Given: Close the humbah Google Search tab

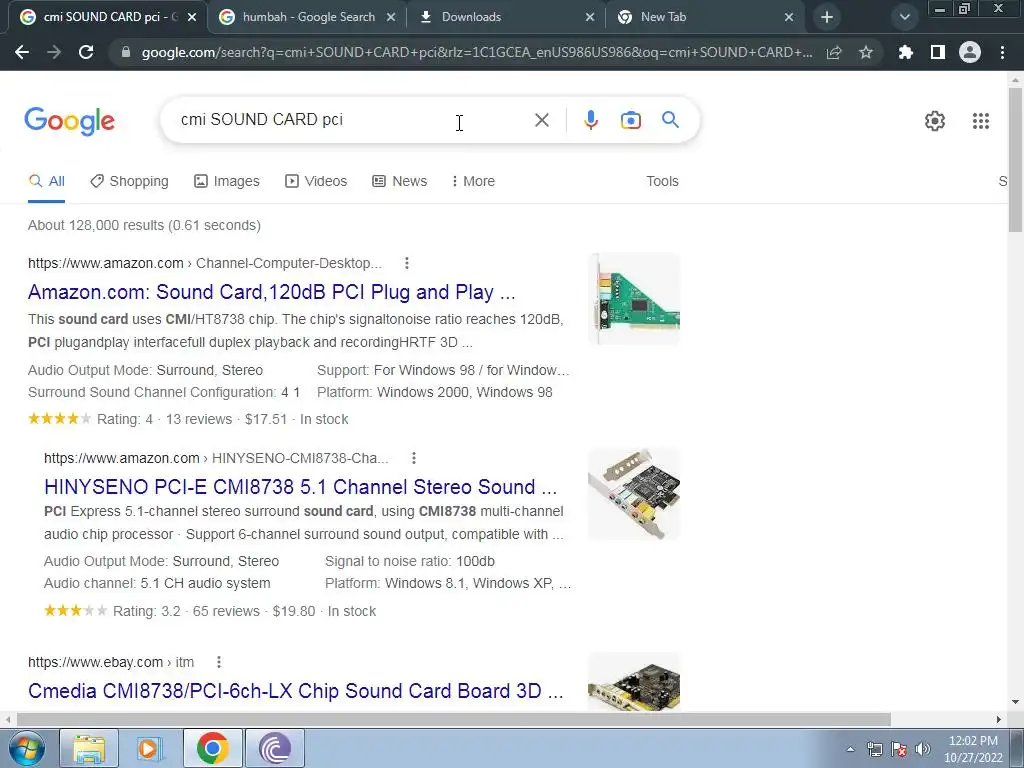Looking at the screenshot, I should 391,17.
